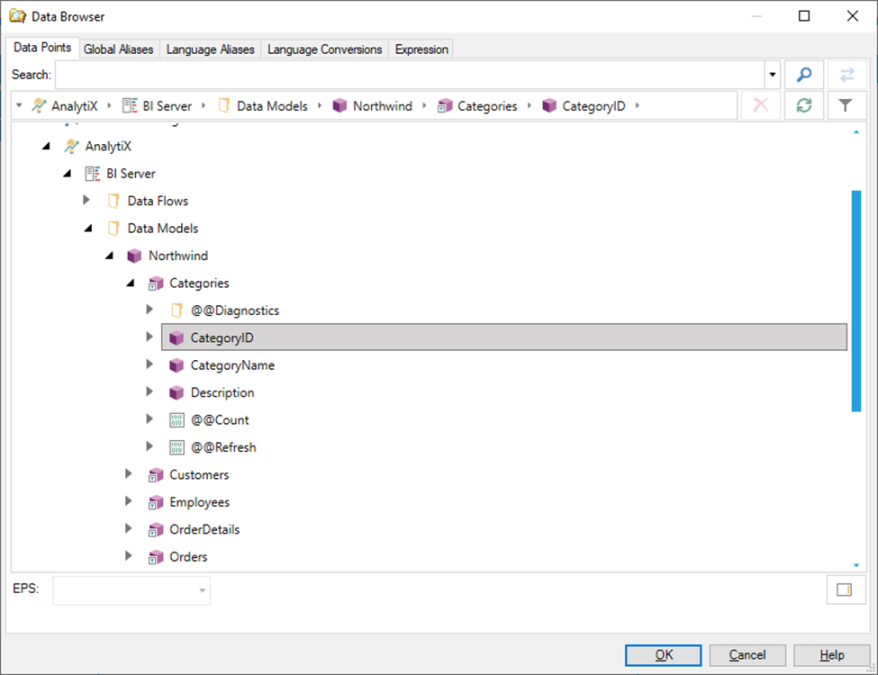Image resolution: width=878 pixels, height=675 pixels.
Task: Open the EPS dropdown list
Action: click(203, 591)
